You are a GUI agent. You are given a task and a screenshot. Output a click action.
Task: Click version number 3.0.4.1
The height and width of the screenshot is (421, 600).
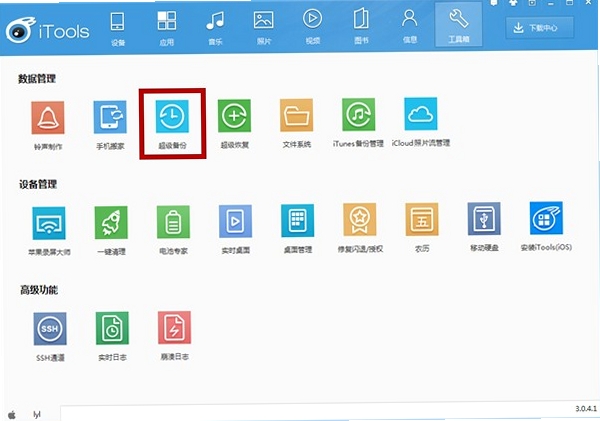(x=586, y=408)
